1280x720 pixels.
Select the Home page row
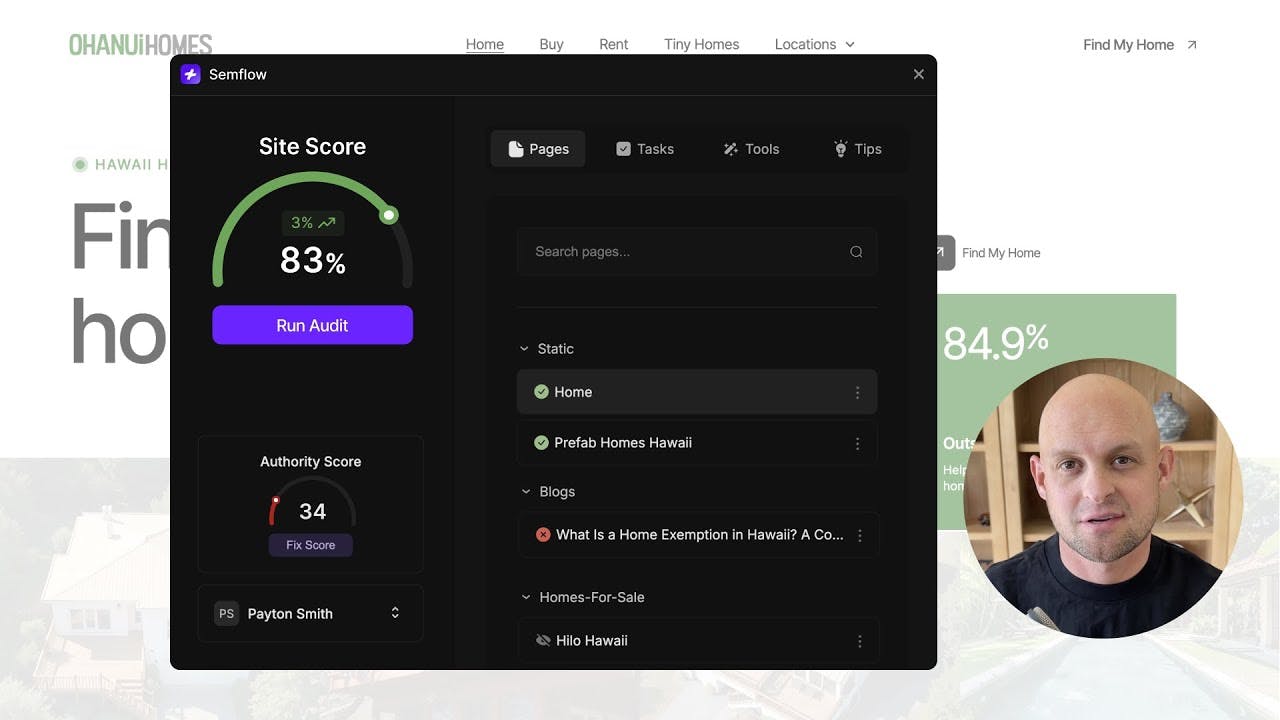coord(697,392)
